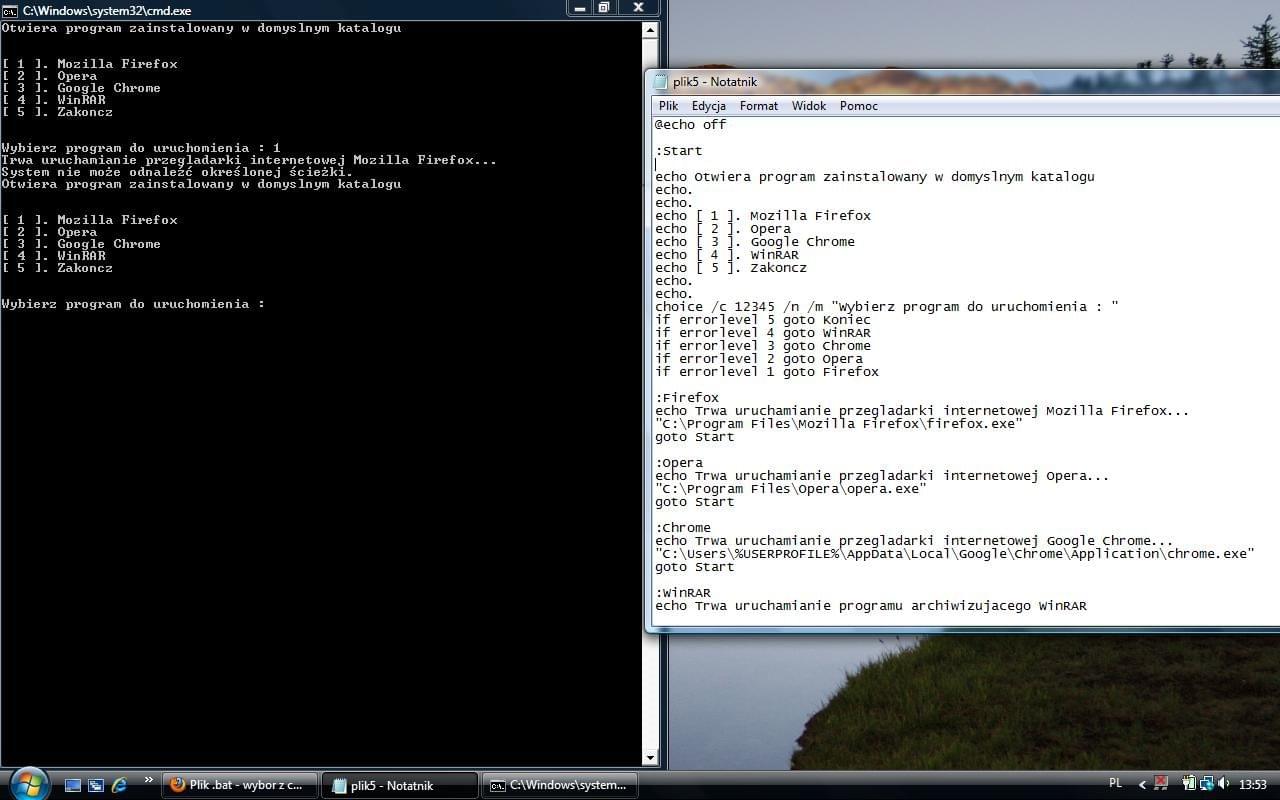This screenshot has width=1280, height=800.
Task: Click 'if errorlevel 3 goto Chrome' line
Action: click(763, 346)
